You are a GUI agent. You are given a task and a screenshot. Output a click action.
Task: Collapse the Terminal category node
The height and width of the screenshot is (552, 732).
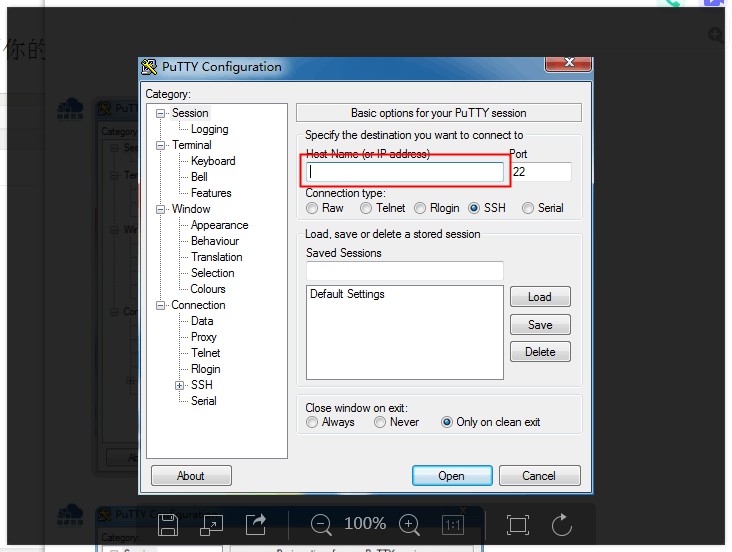[x=161, y=145]
